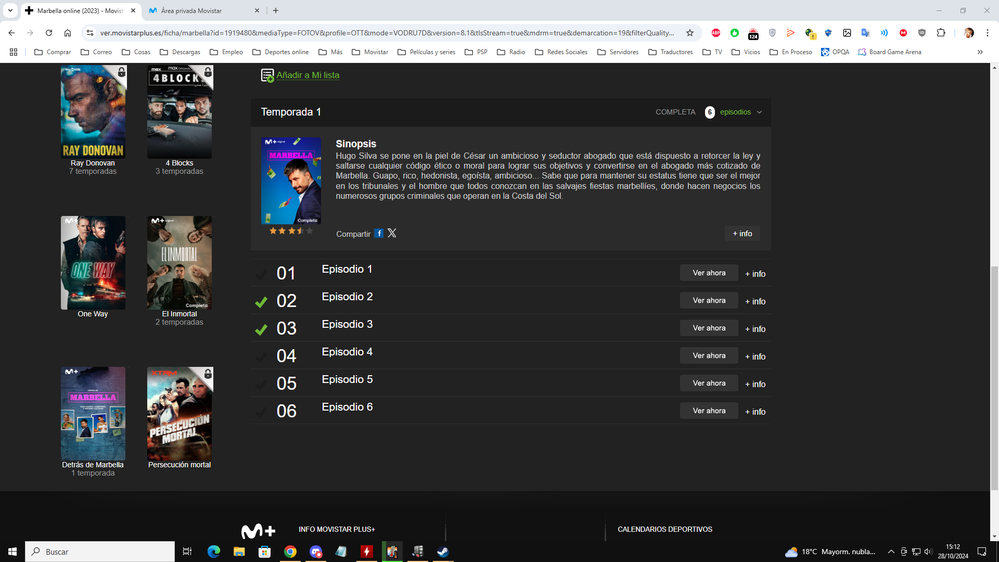The image size is (999, 562).
Task: Click the red M extension icon
Action: [903, 33]
